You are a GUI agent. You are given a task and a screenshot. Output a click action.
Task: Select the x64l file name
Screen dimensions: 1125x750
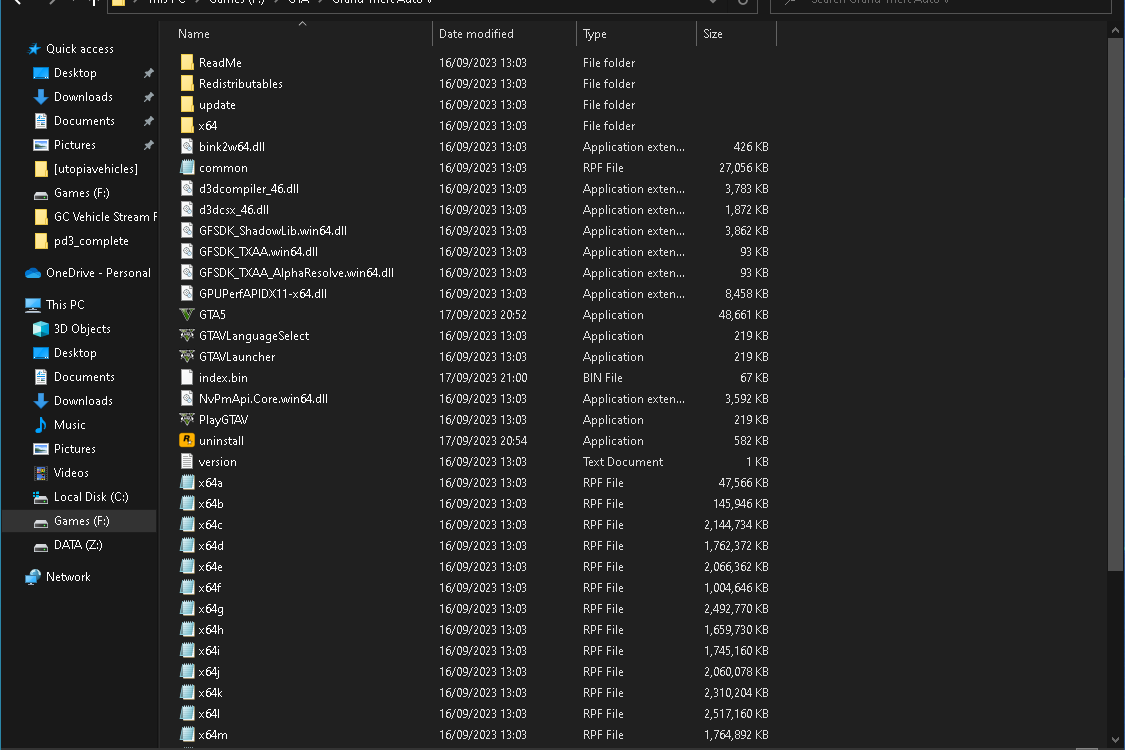coord(209,713)
